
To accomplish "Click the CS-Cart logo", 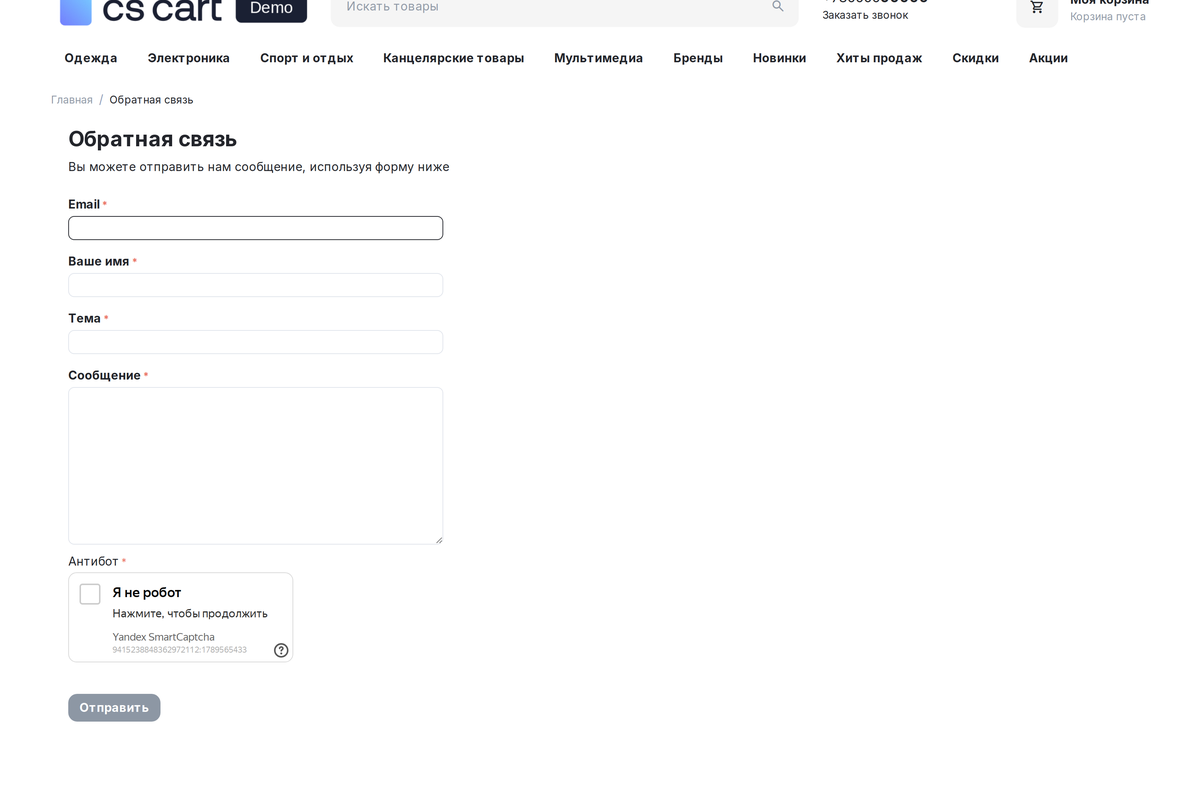I will coord(141,10).
